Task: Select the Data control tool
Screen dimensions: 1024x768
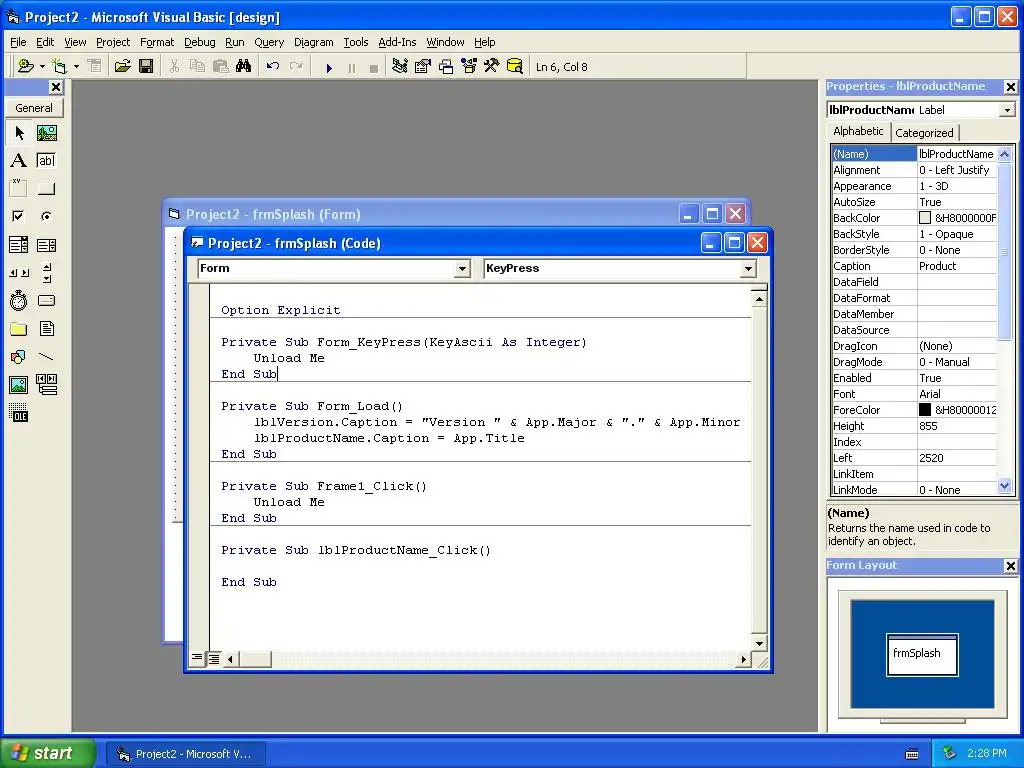Action: coord(46,385)
